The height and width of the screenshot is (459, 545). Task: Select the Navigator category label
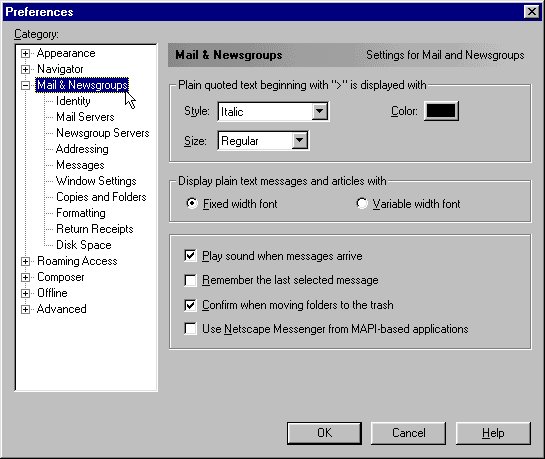pyautogui.click(x=60, y=69)
